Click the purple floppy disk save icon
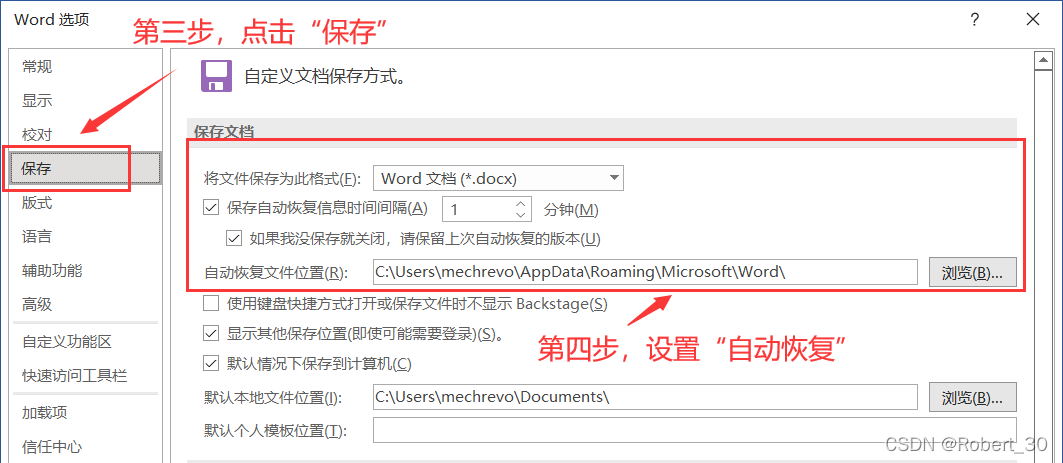The image size is (1063, 463). (x=216, y=75)
